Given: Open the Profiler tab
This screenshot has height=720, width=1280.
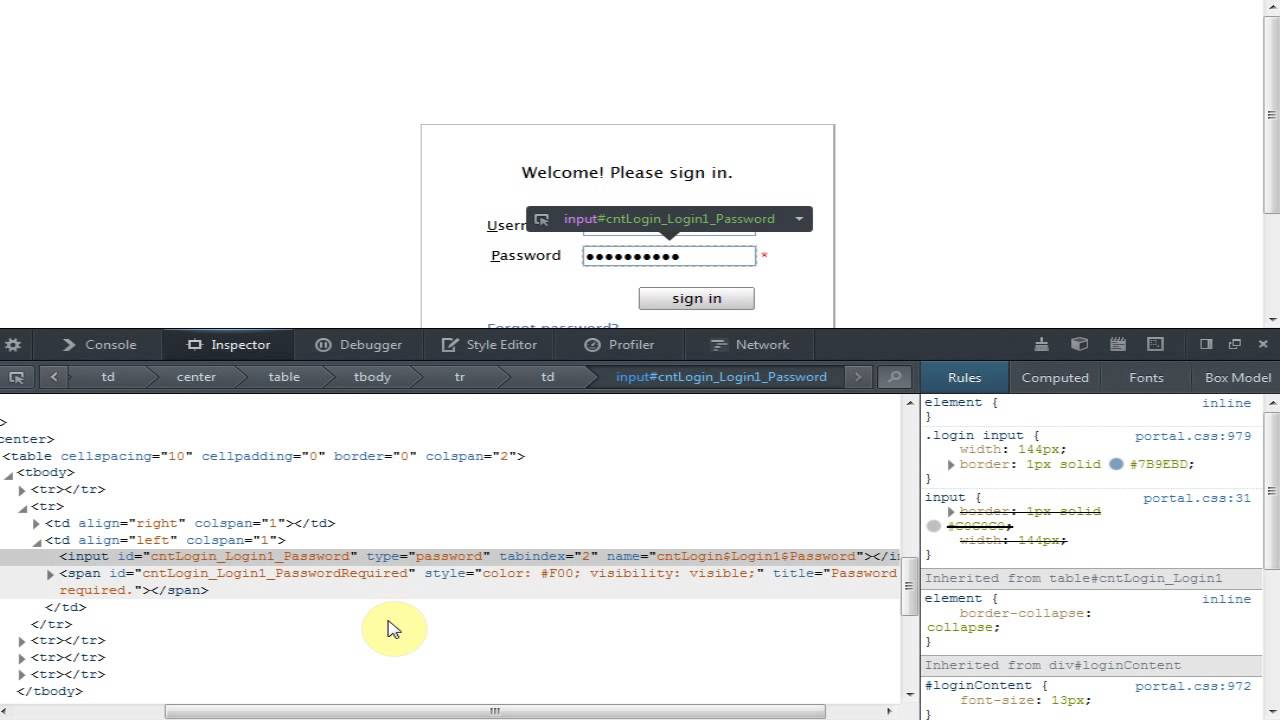Looking at the screenshot, I should (619, 344).
